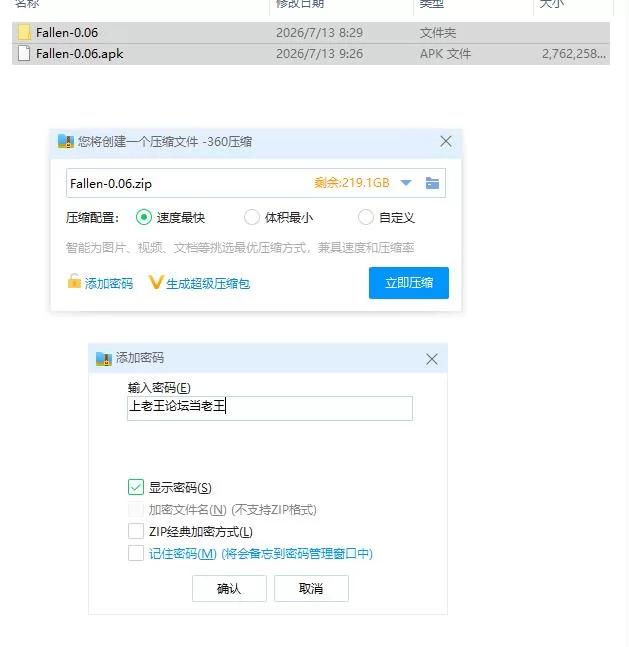
Task: Click the 输入密码(E) password input field
Action: click(270, 409)
